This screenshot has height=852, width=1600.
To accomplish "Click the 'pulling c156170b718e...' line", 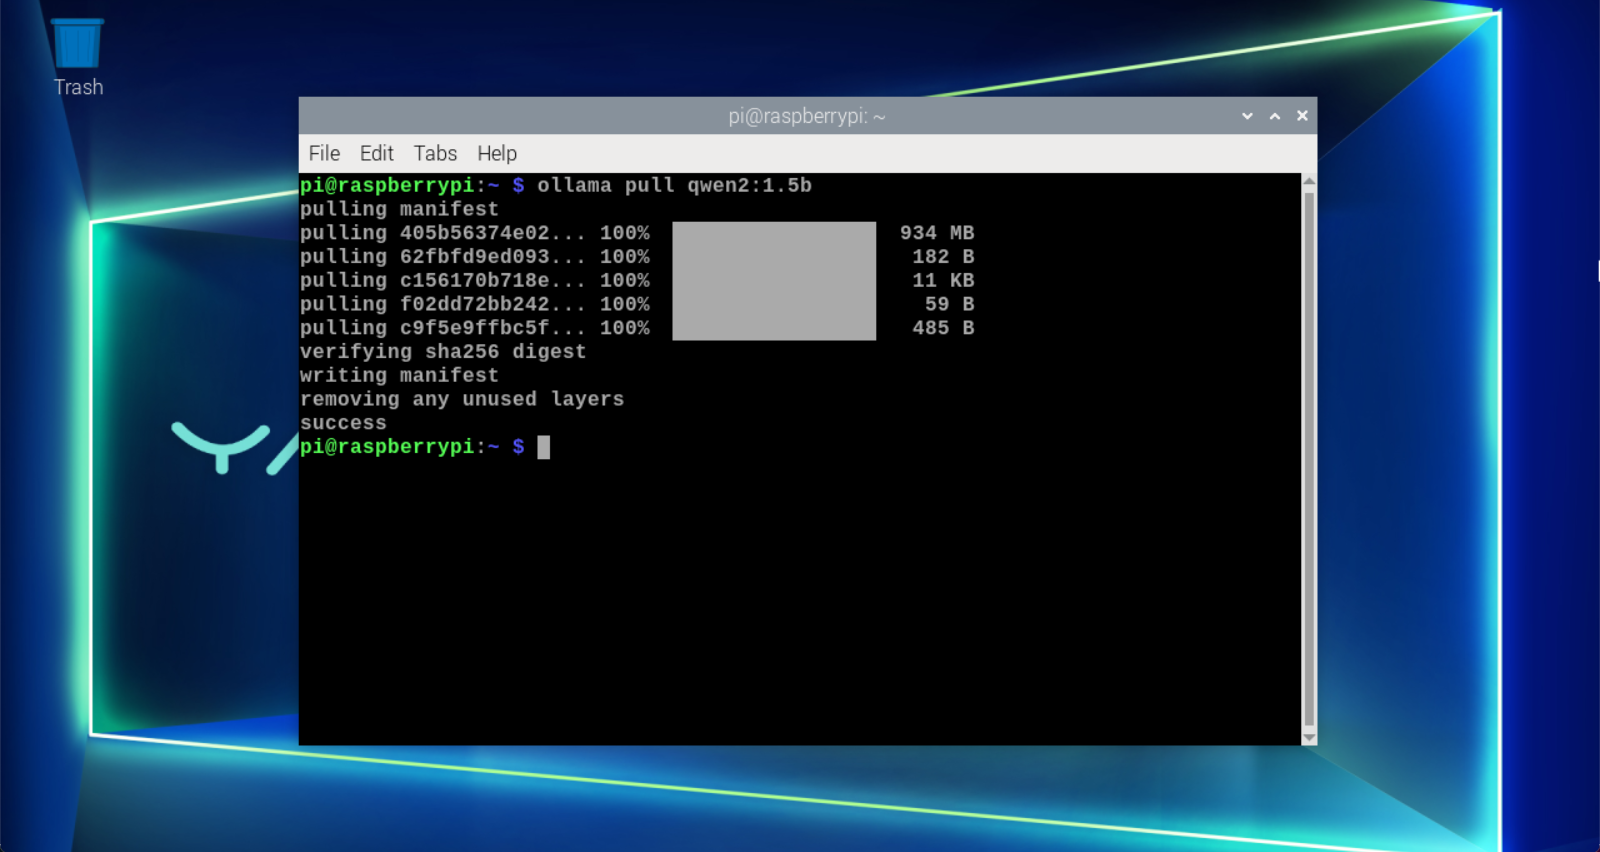I will (475, 281).
